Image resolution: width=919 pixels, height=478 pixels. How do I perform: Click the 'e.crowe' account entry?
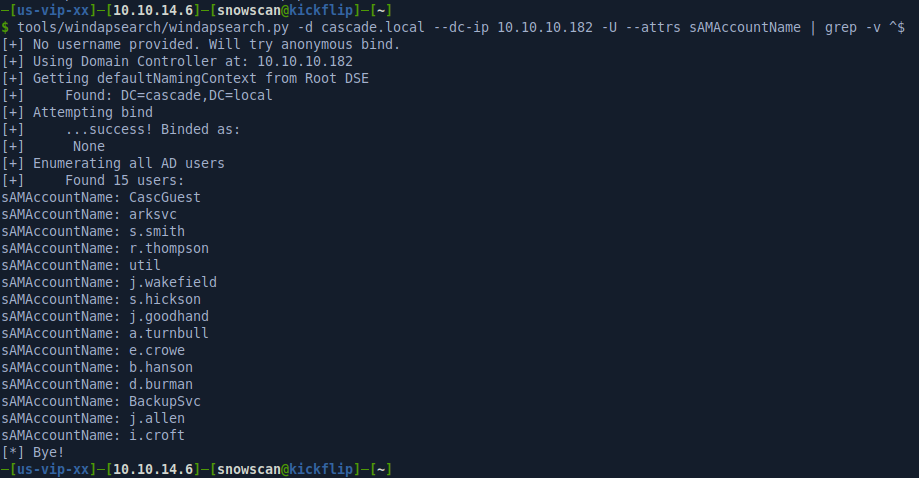pyautogui.click(x=157, y=350)
